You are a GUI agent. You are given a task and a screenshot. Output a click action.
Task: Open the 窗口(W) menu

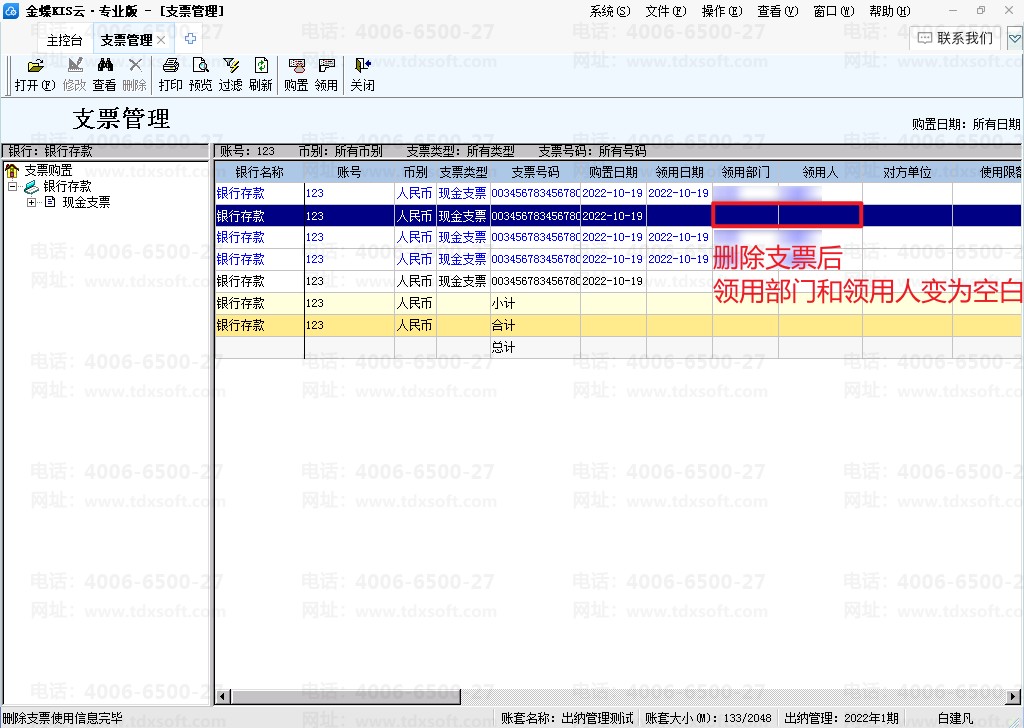coord(834,11)
